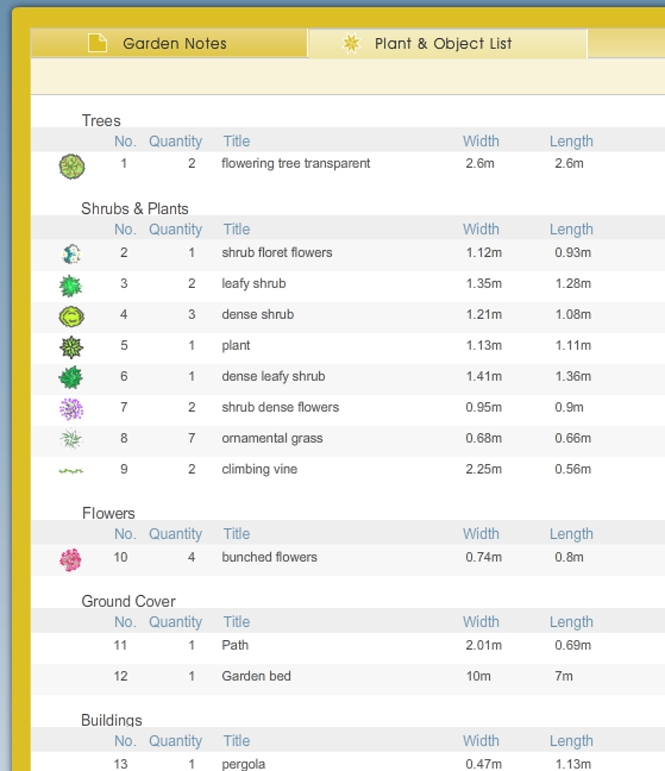
Task: Switch to the Garden Notes tab
Action: [x=169, y=43]
